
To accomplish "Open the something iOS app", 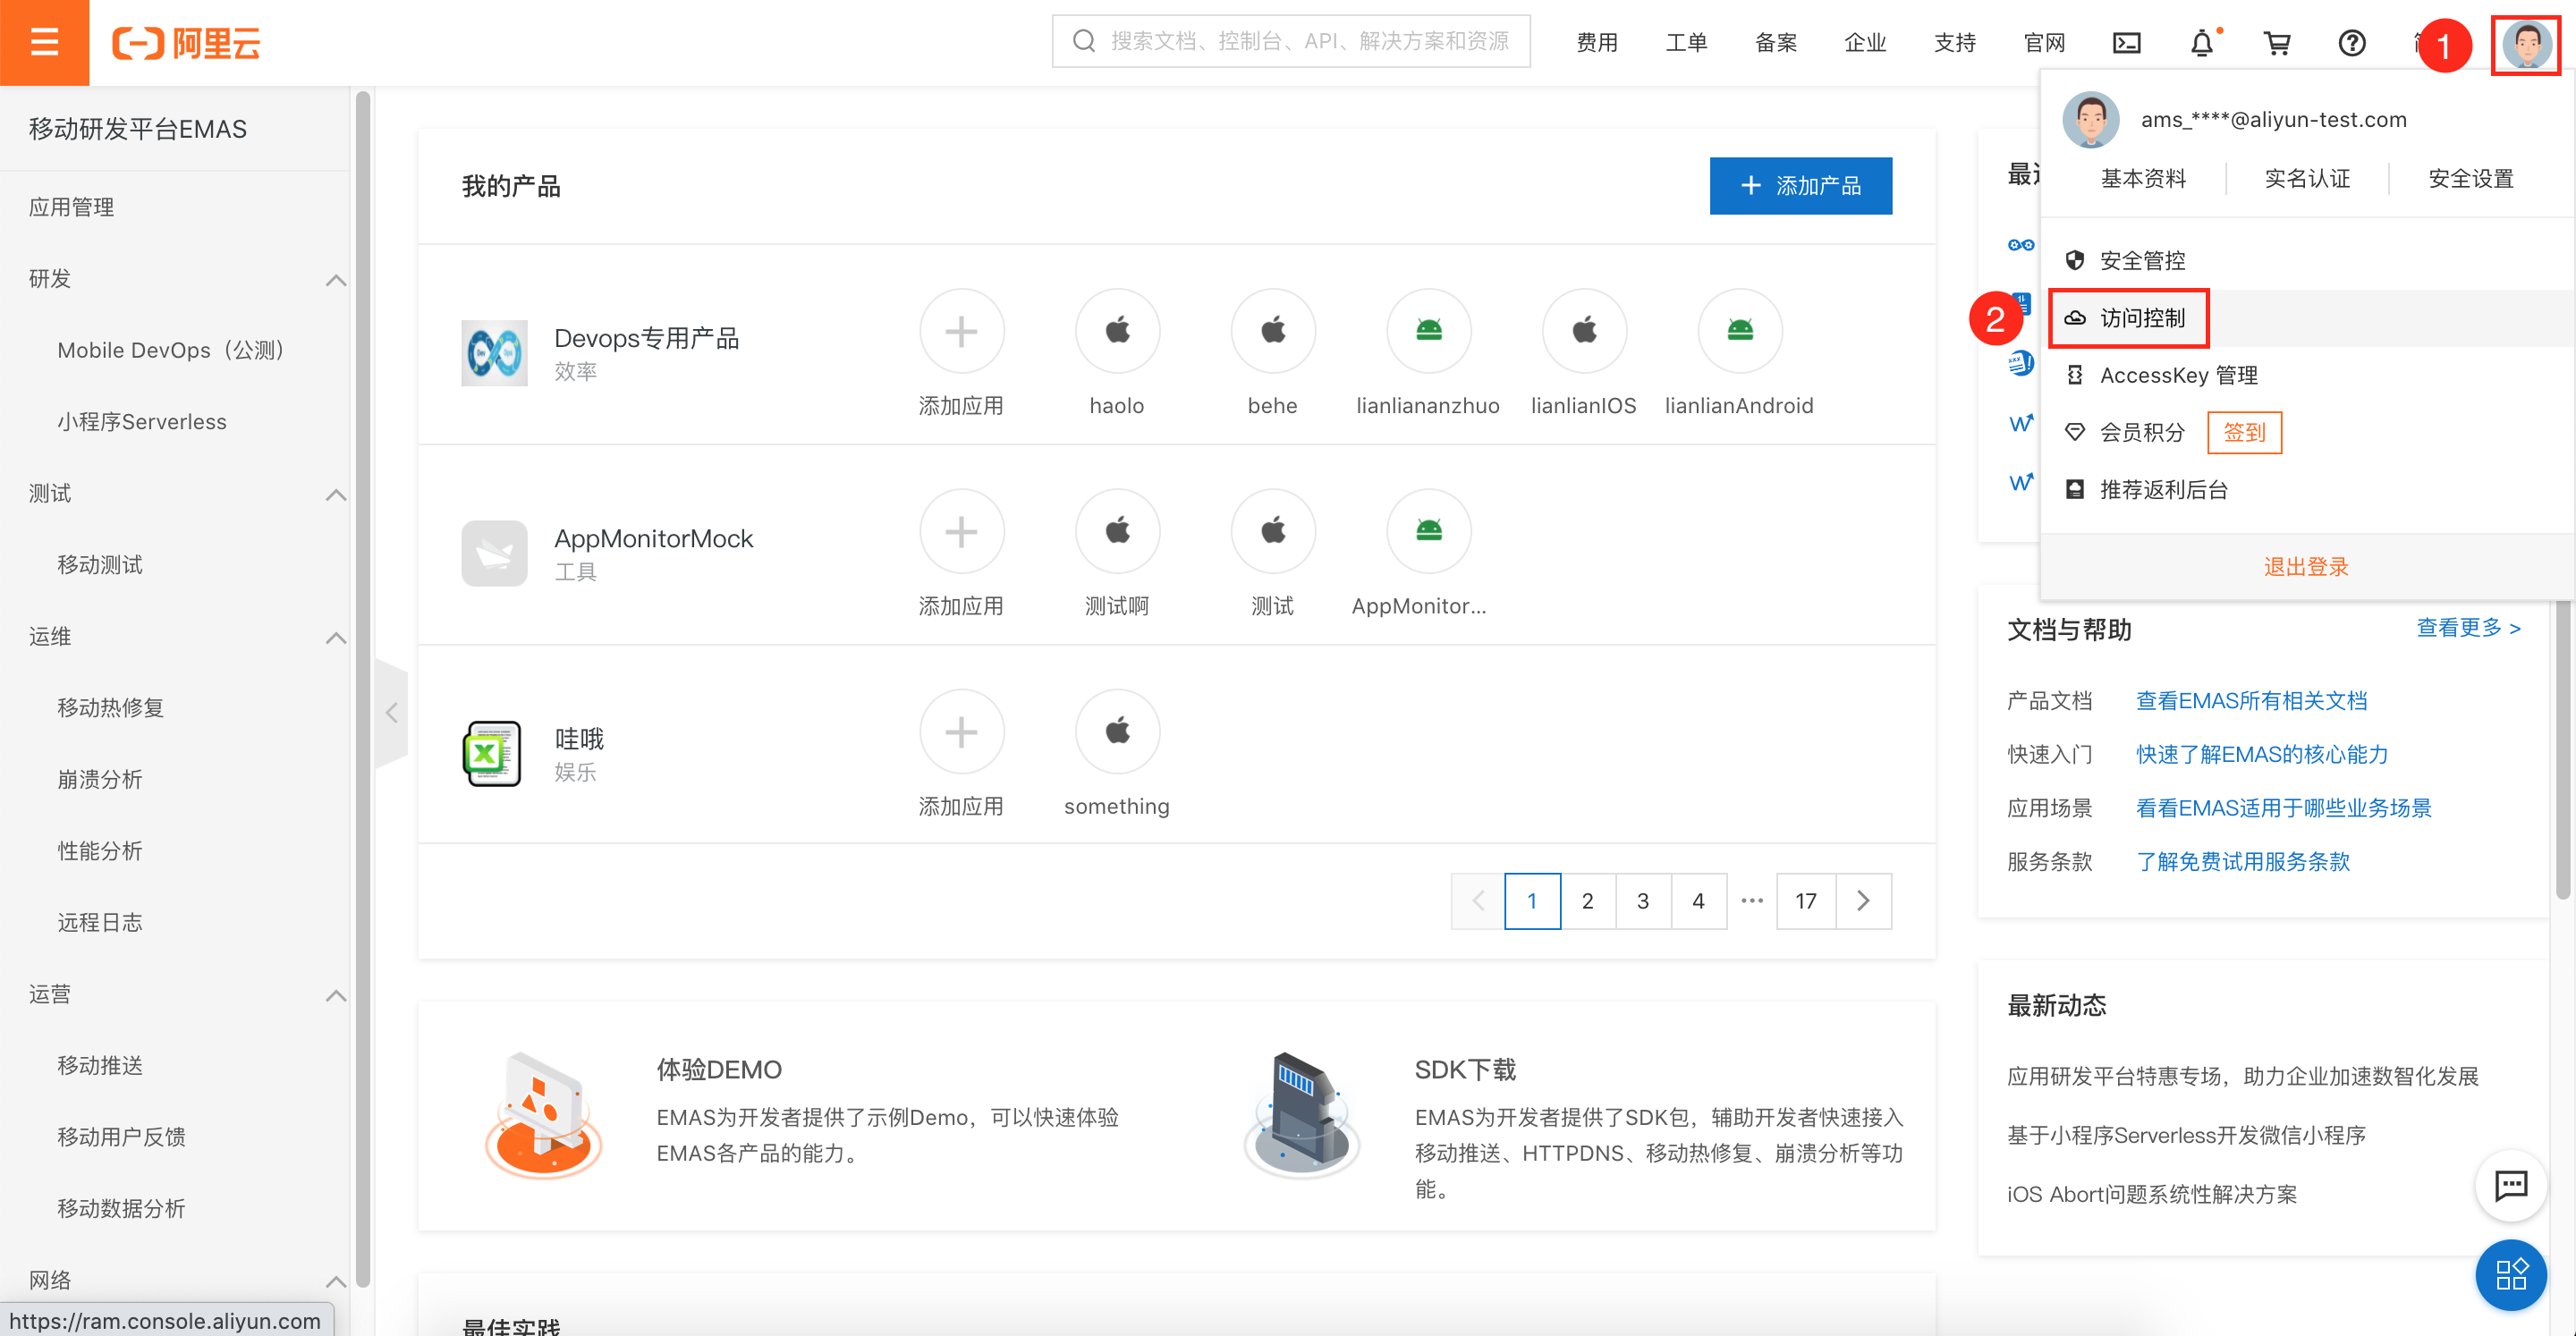I will pyautogui.click(x=1117, y=732).
